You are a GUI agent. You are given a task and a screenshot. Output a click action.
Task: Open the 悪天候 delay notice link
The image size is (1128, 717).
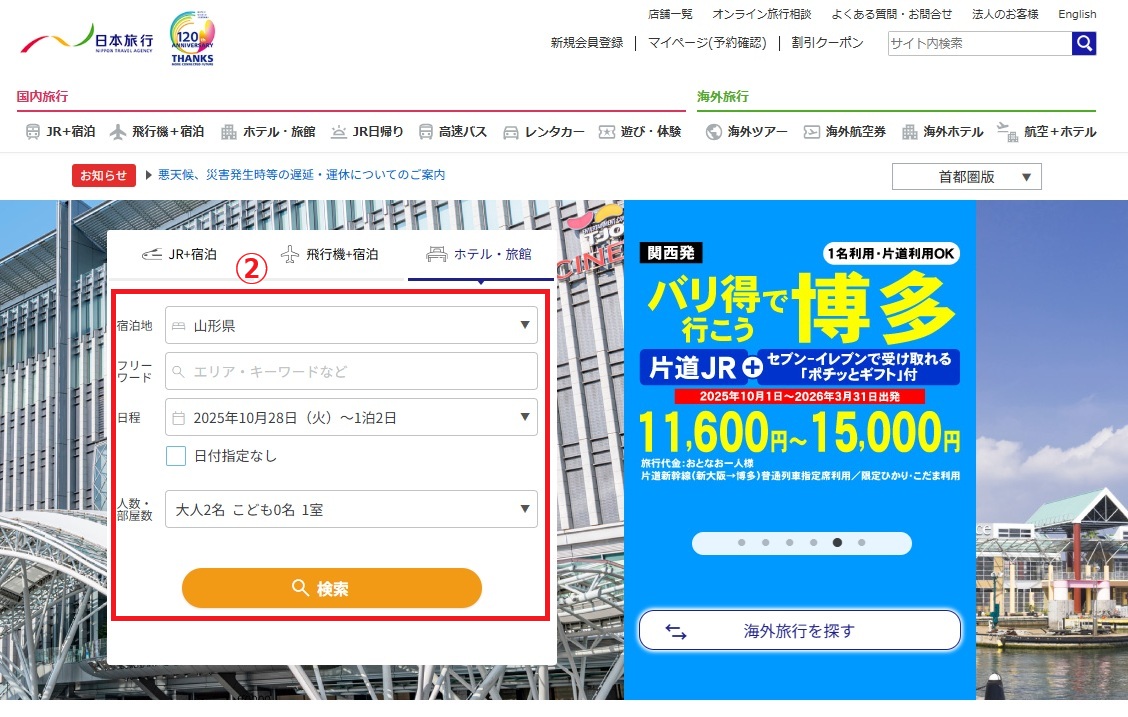[301, 175]
